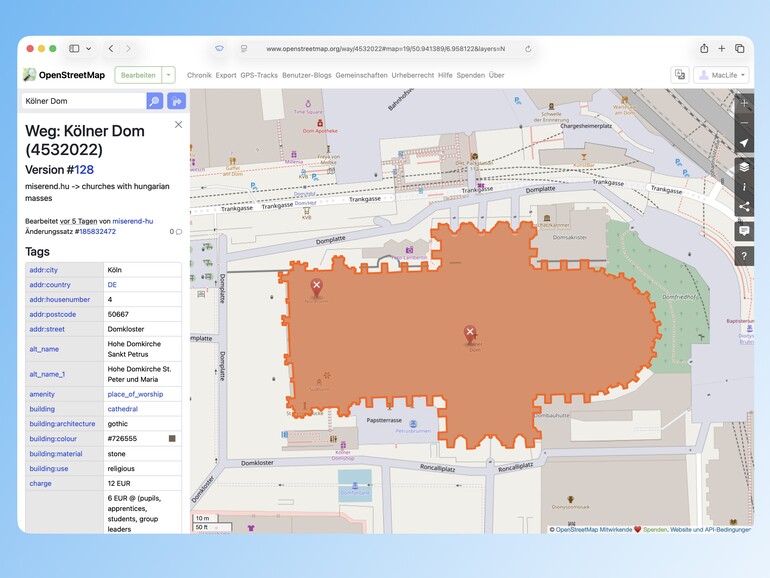Open the MacLife user menu

(721, 75)
